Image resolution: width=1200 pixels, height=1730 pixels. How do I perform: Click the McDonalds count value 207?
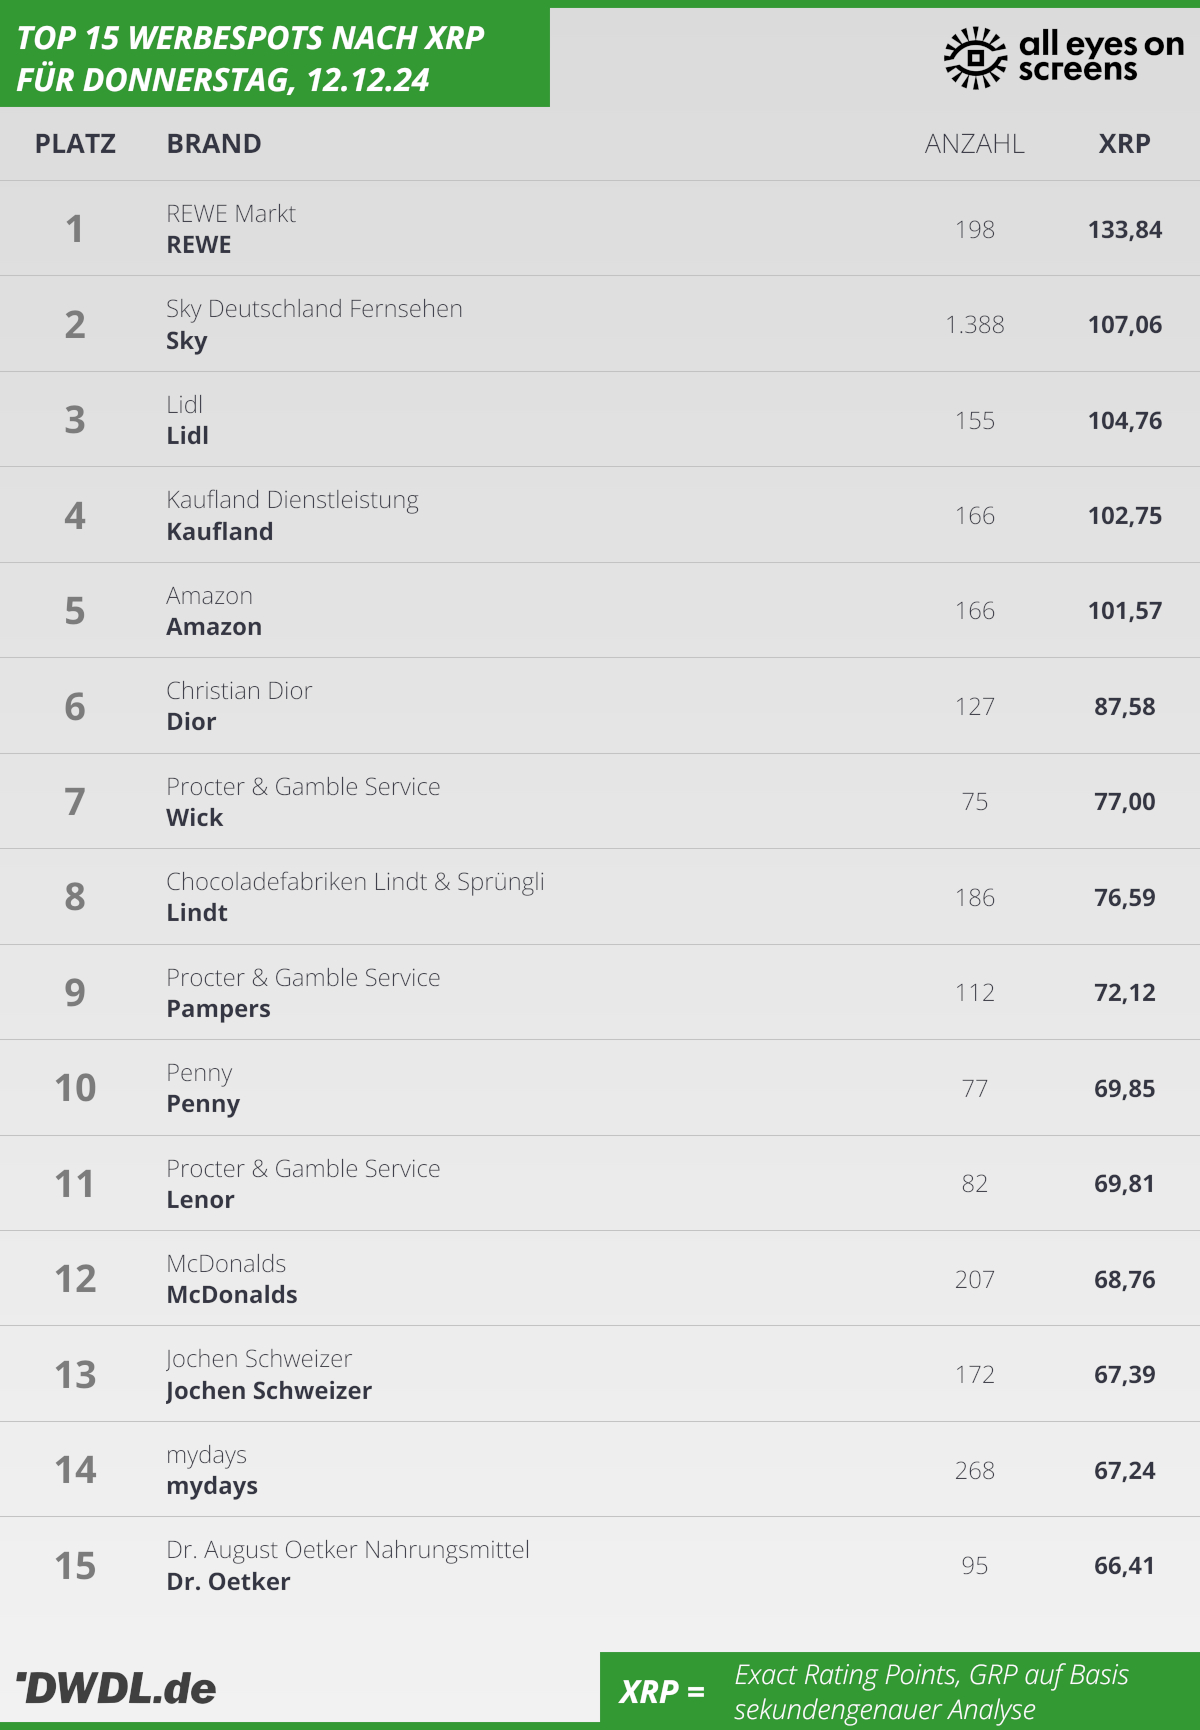[975, 1279]
